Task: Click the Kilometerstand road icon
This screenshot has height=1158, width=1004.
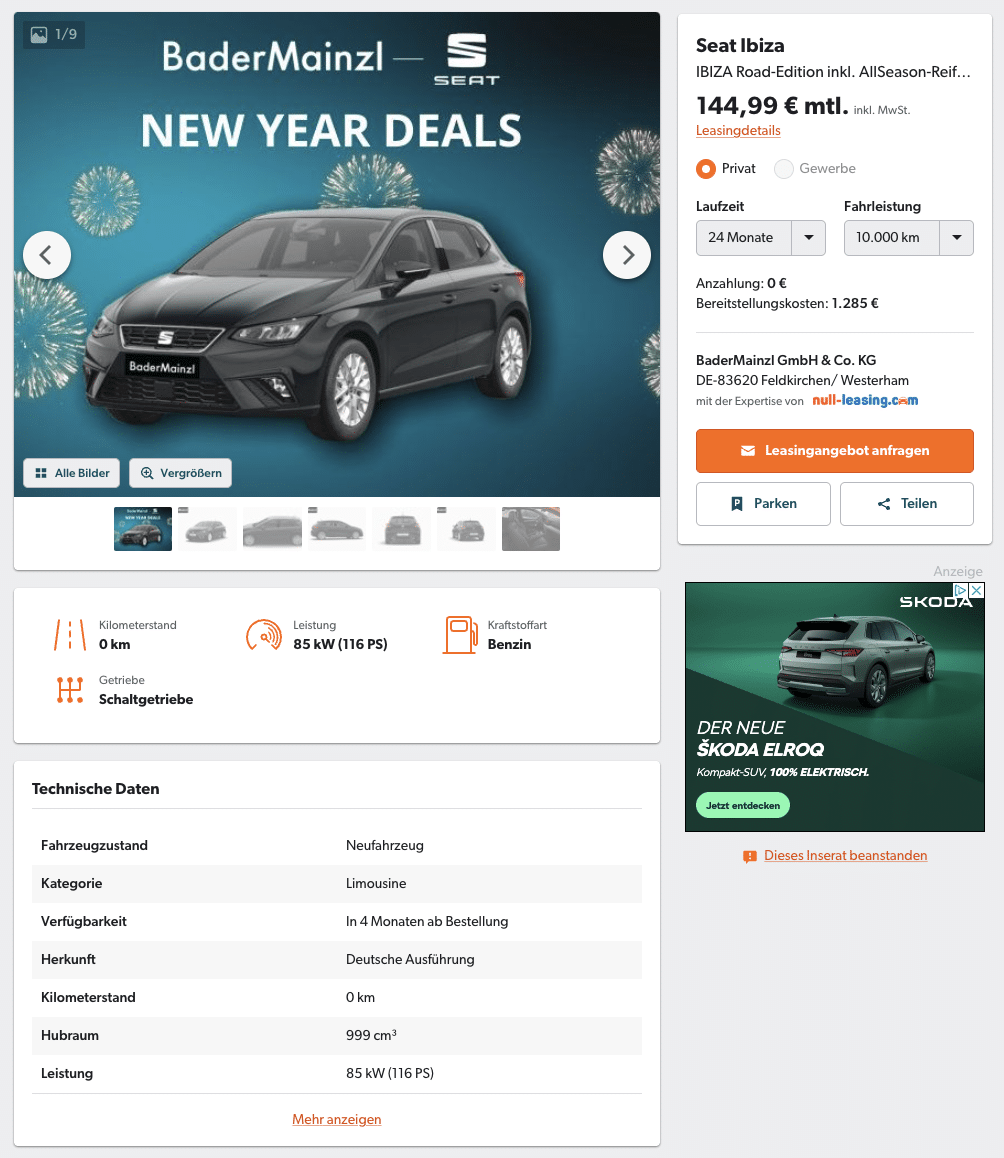Action: coord(70,635)
